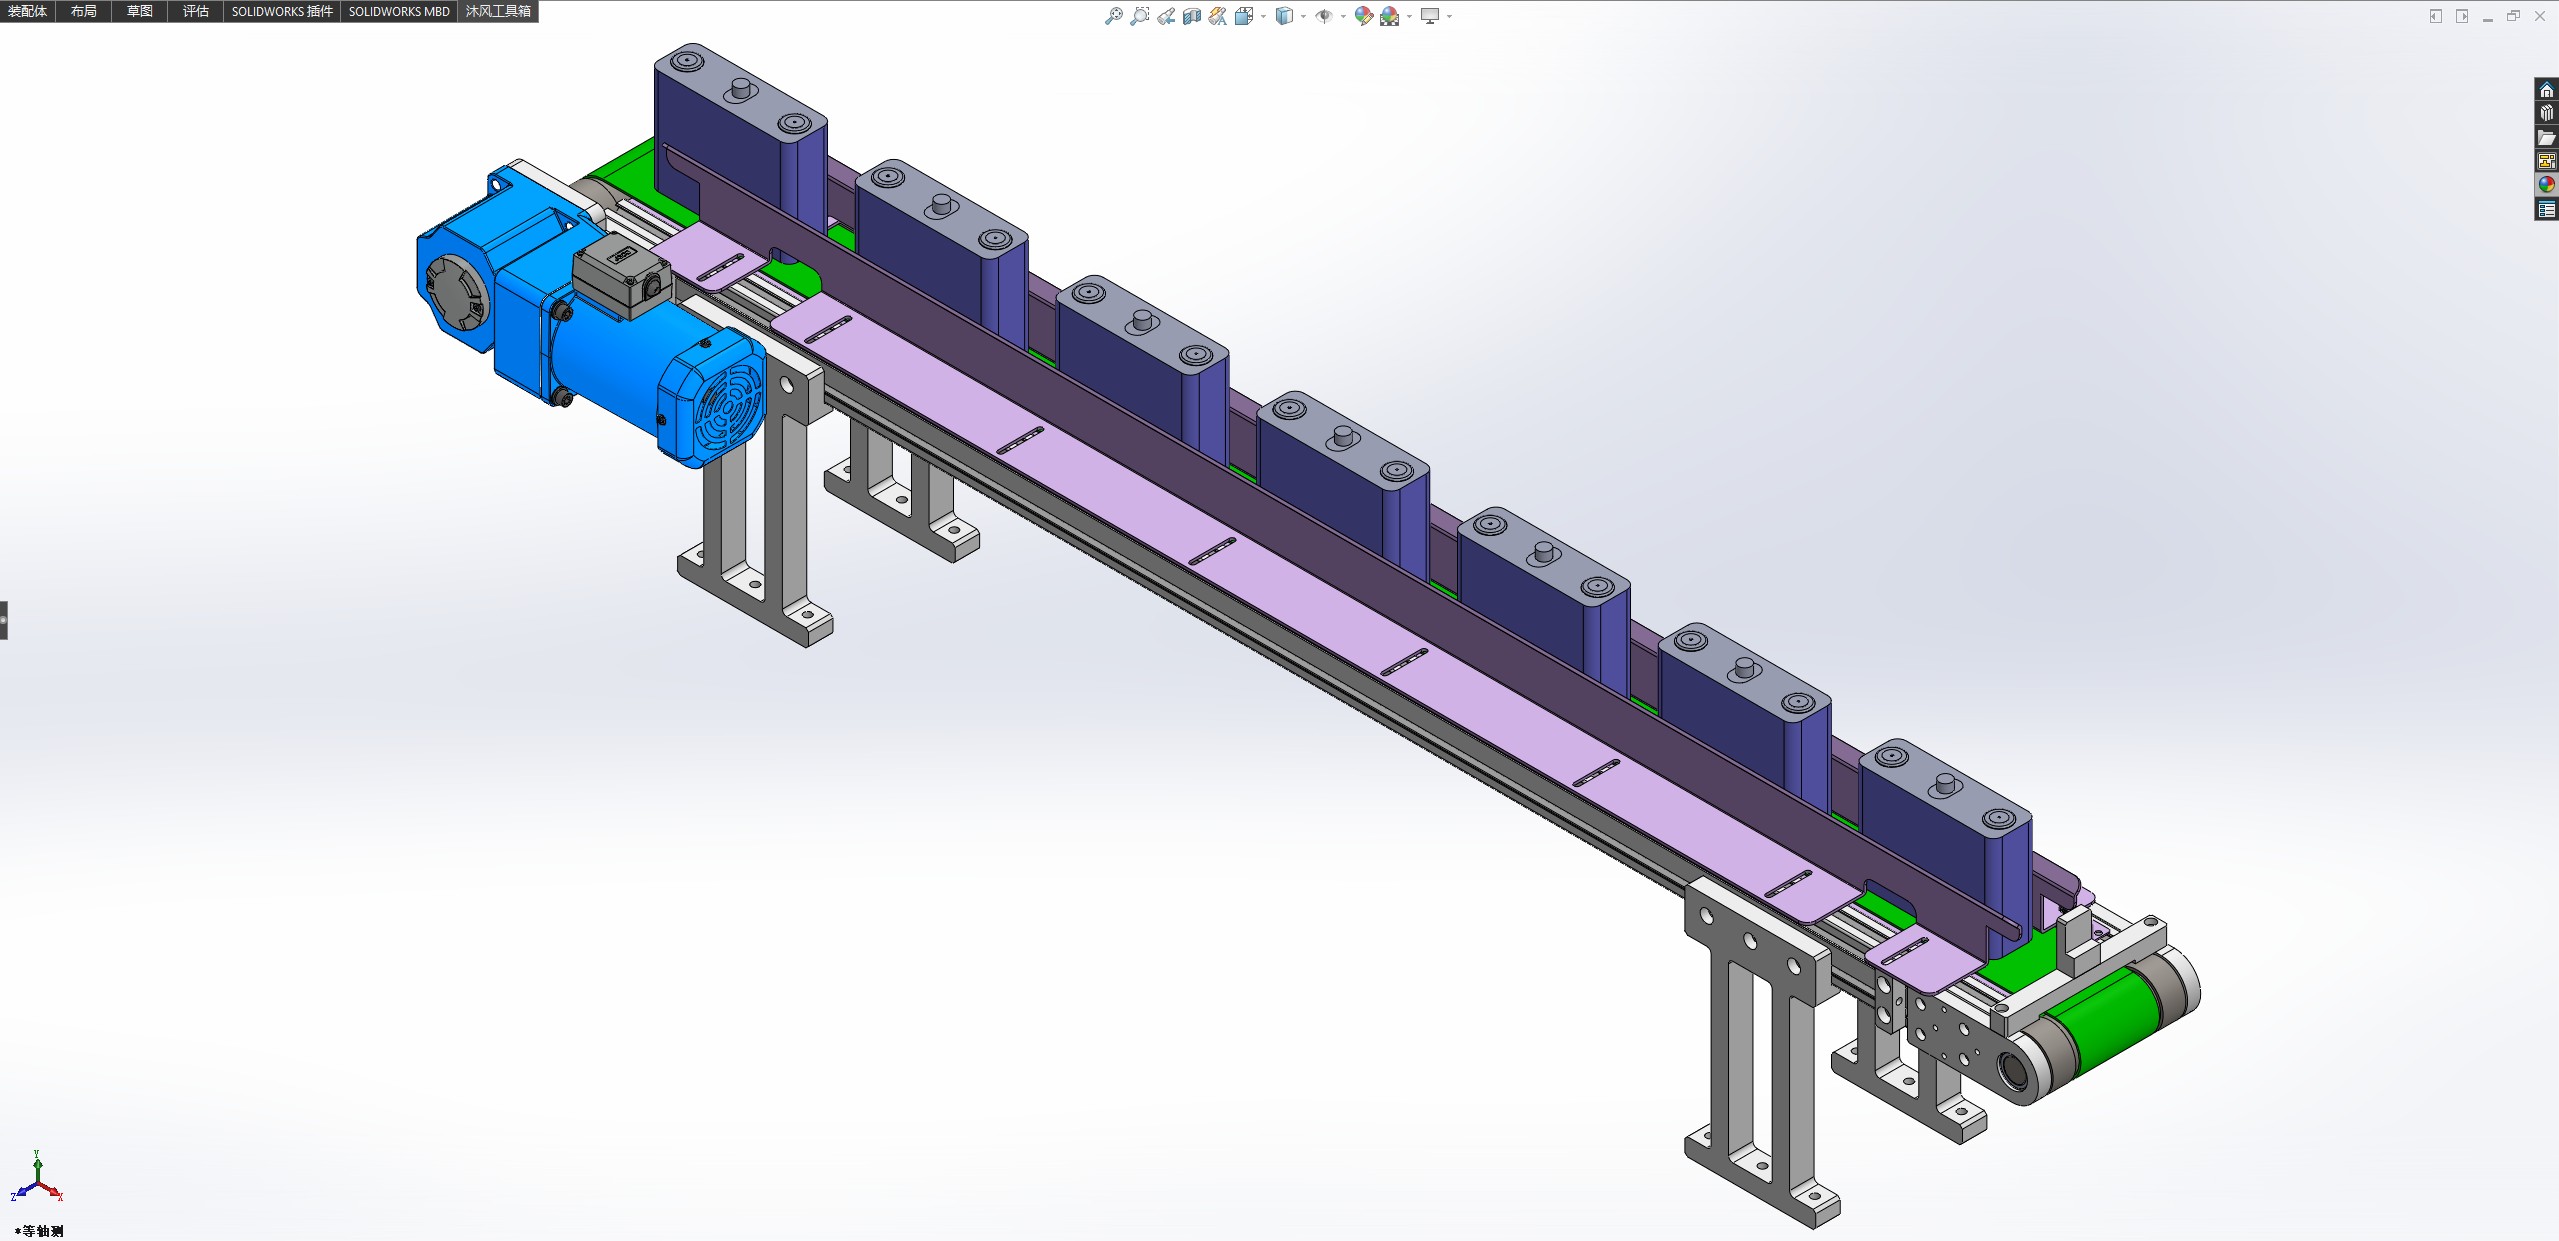Expand the Hide/Show Items dropdown arrow
The height and width of the screenshot is (1241, 2559).
coord(1343,17)
